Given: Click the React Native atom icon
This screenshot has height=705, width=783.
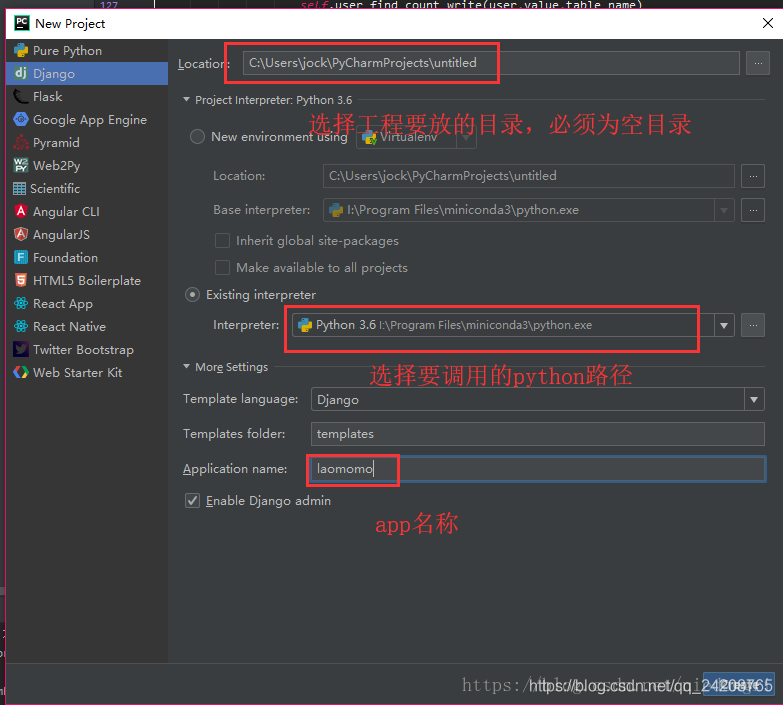Looking at the screenshot, I should click(x=21, y=326).
